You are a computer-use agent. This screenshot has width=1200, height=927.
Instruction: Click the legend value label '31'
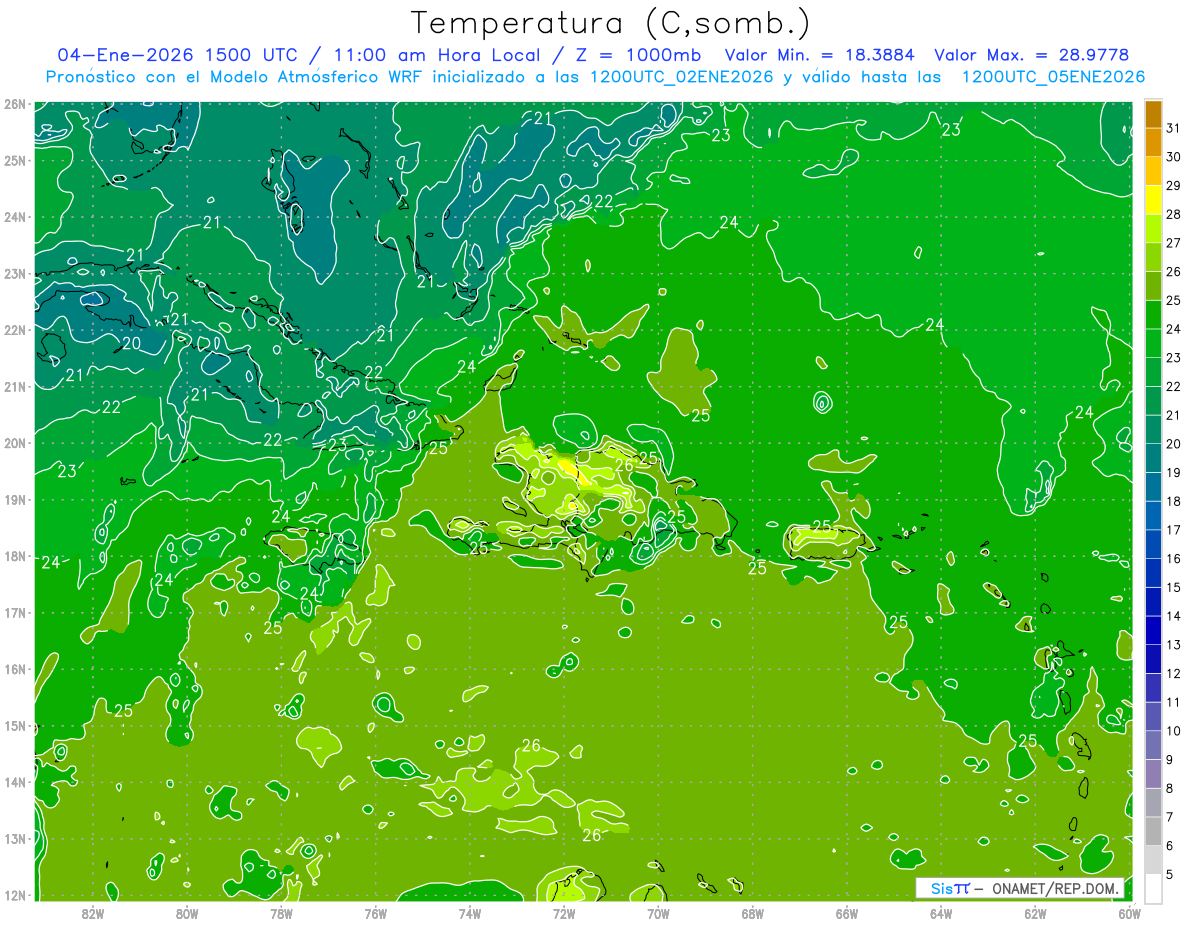pyautogui.click(x=1173, y=127)
